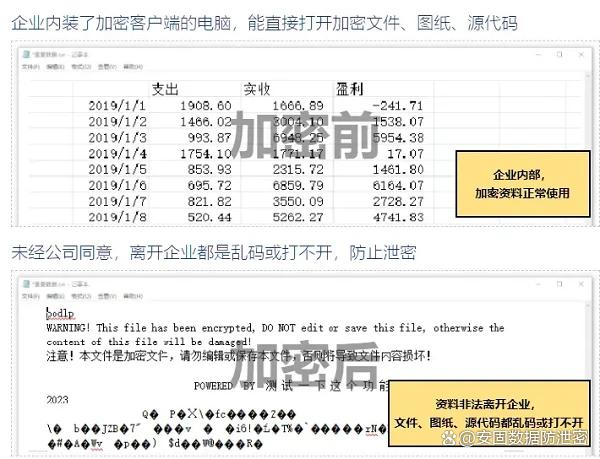
Task: Click the value 1908.60
Action: coord(206,106)
